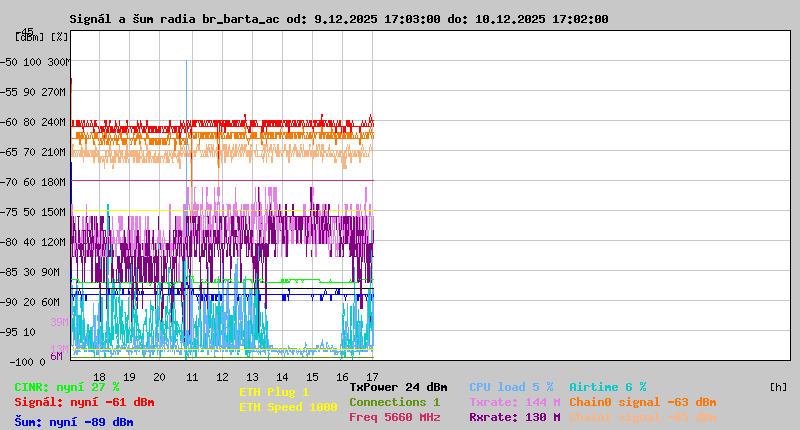Click the yellow ETH Plug legend label
The image size is (800, 430).
pos(274,392)
